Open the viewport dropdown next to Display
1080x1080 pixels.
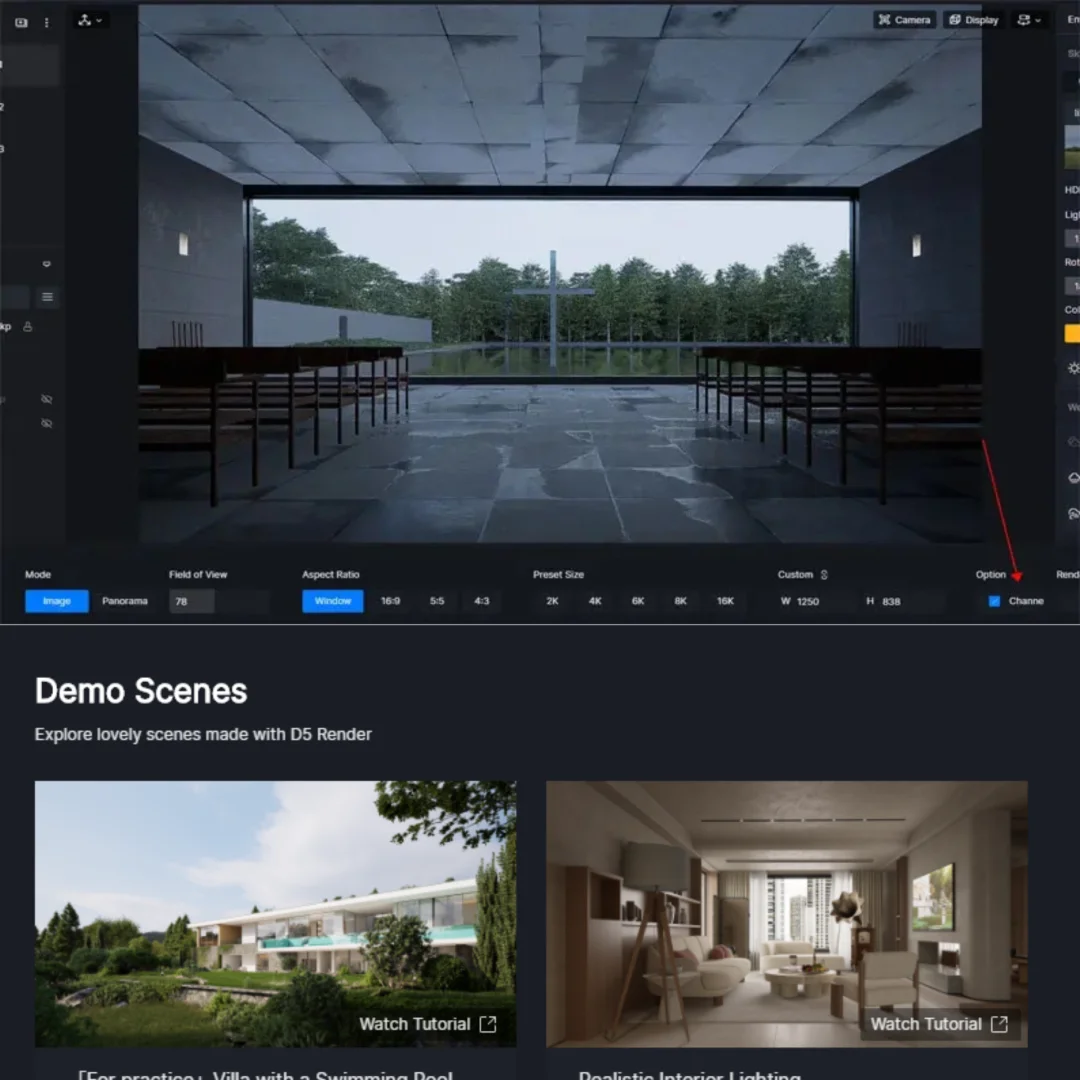(1029, 20)
